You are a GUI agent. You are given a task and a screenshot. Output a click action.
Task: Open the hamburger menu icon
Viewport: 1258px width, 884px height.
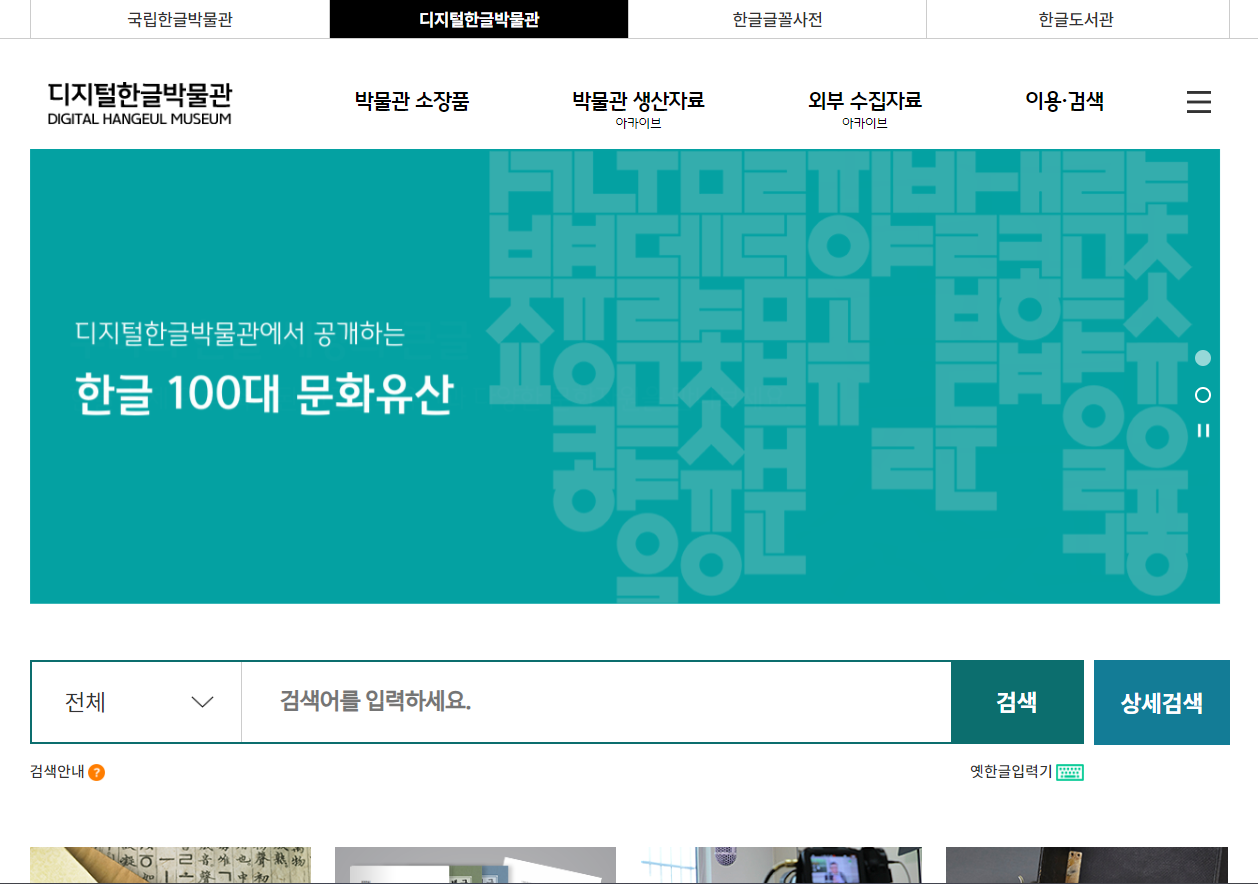coord(1198,102)
